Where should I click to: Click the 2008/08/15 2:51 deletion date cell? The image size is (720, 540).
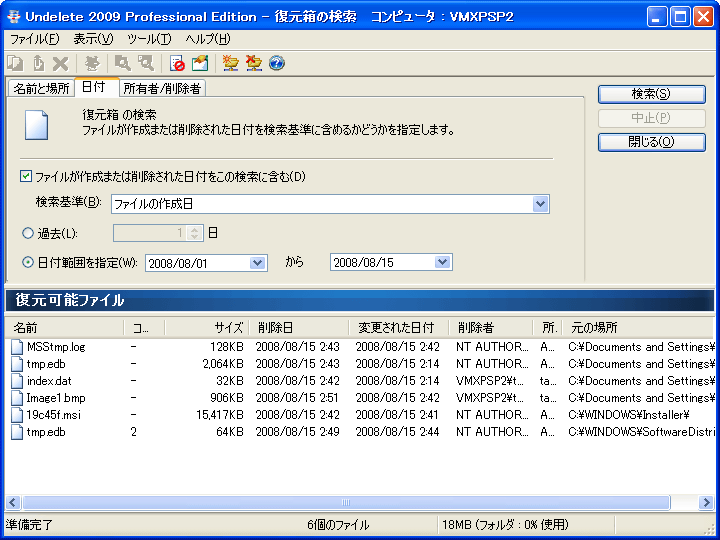[x=297, y=398]
